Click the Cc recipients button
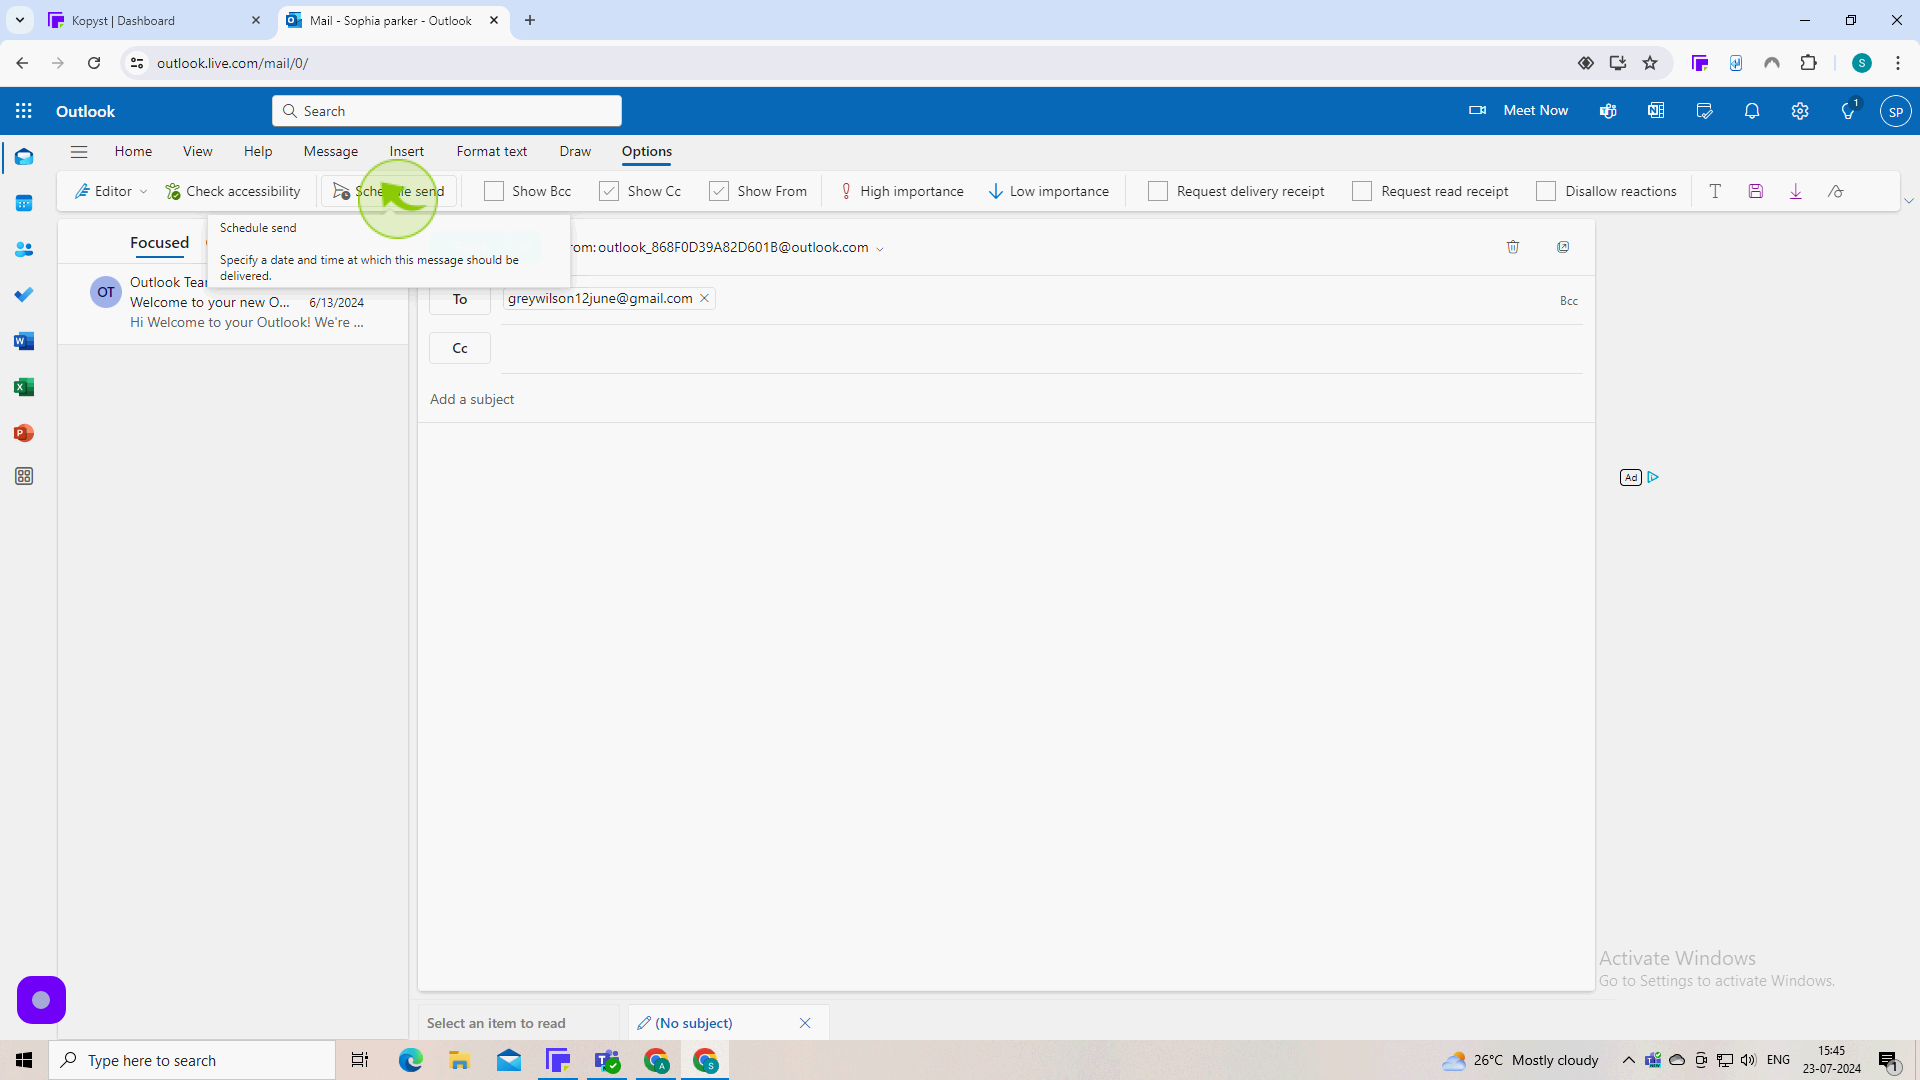Viewport: 1920px width, 1080px height. click(460, 348)
